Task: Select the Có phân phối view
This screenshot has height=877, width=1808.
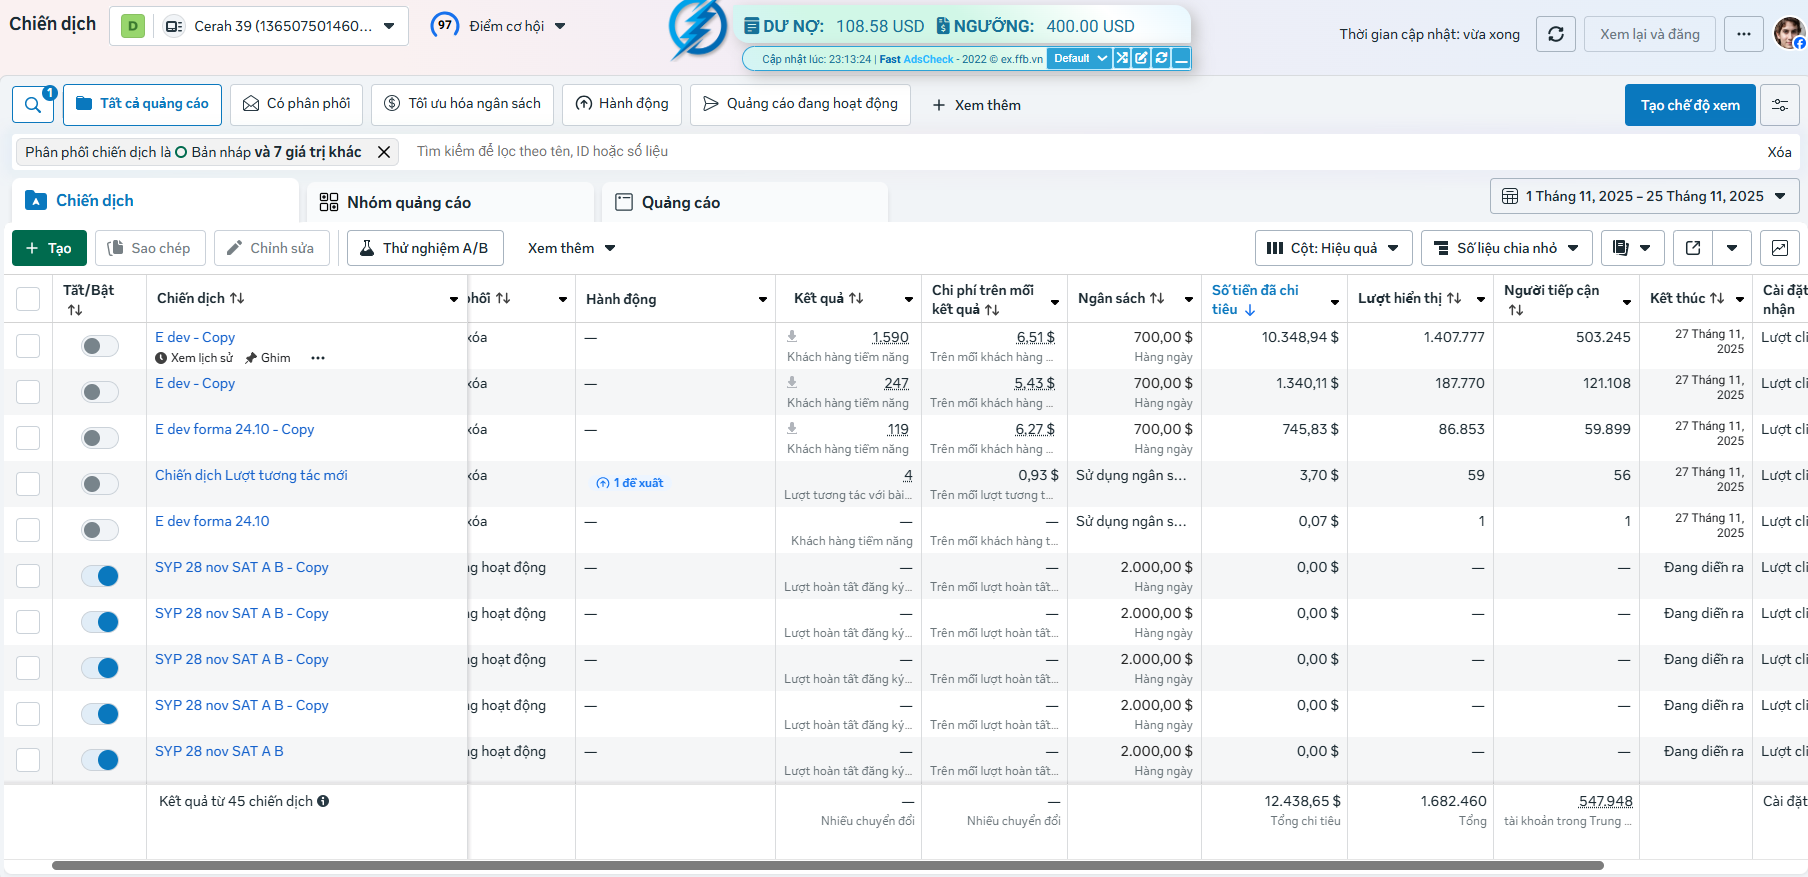Action: pyautogui.click(x=296, y=104)
